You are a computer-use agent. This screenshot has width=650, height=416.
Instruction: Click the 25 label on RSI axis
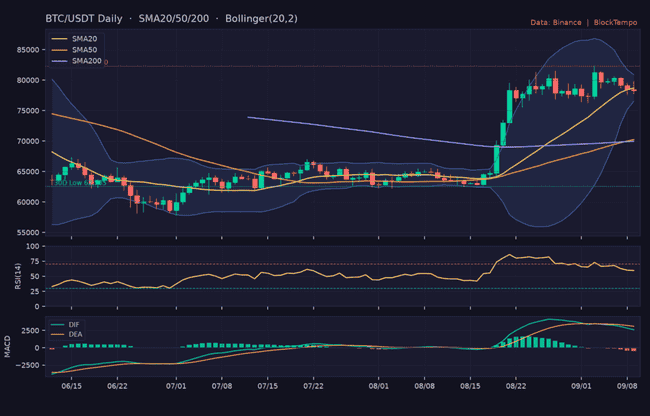[x=35, y=292]
